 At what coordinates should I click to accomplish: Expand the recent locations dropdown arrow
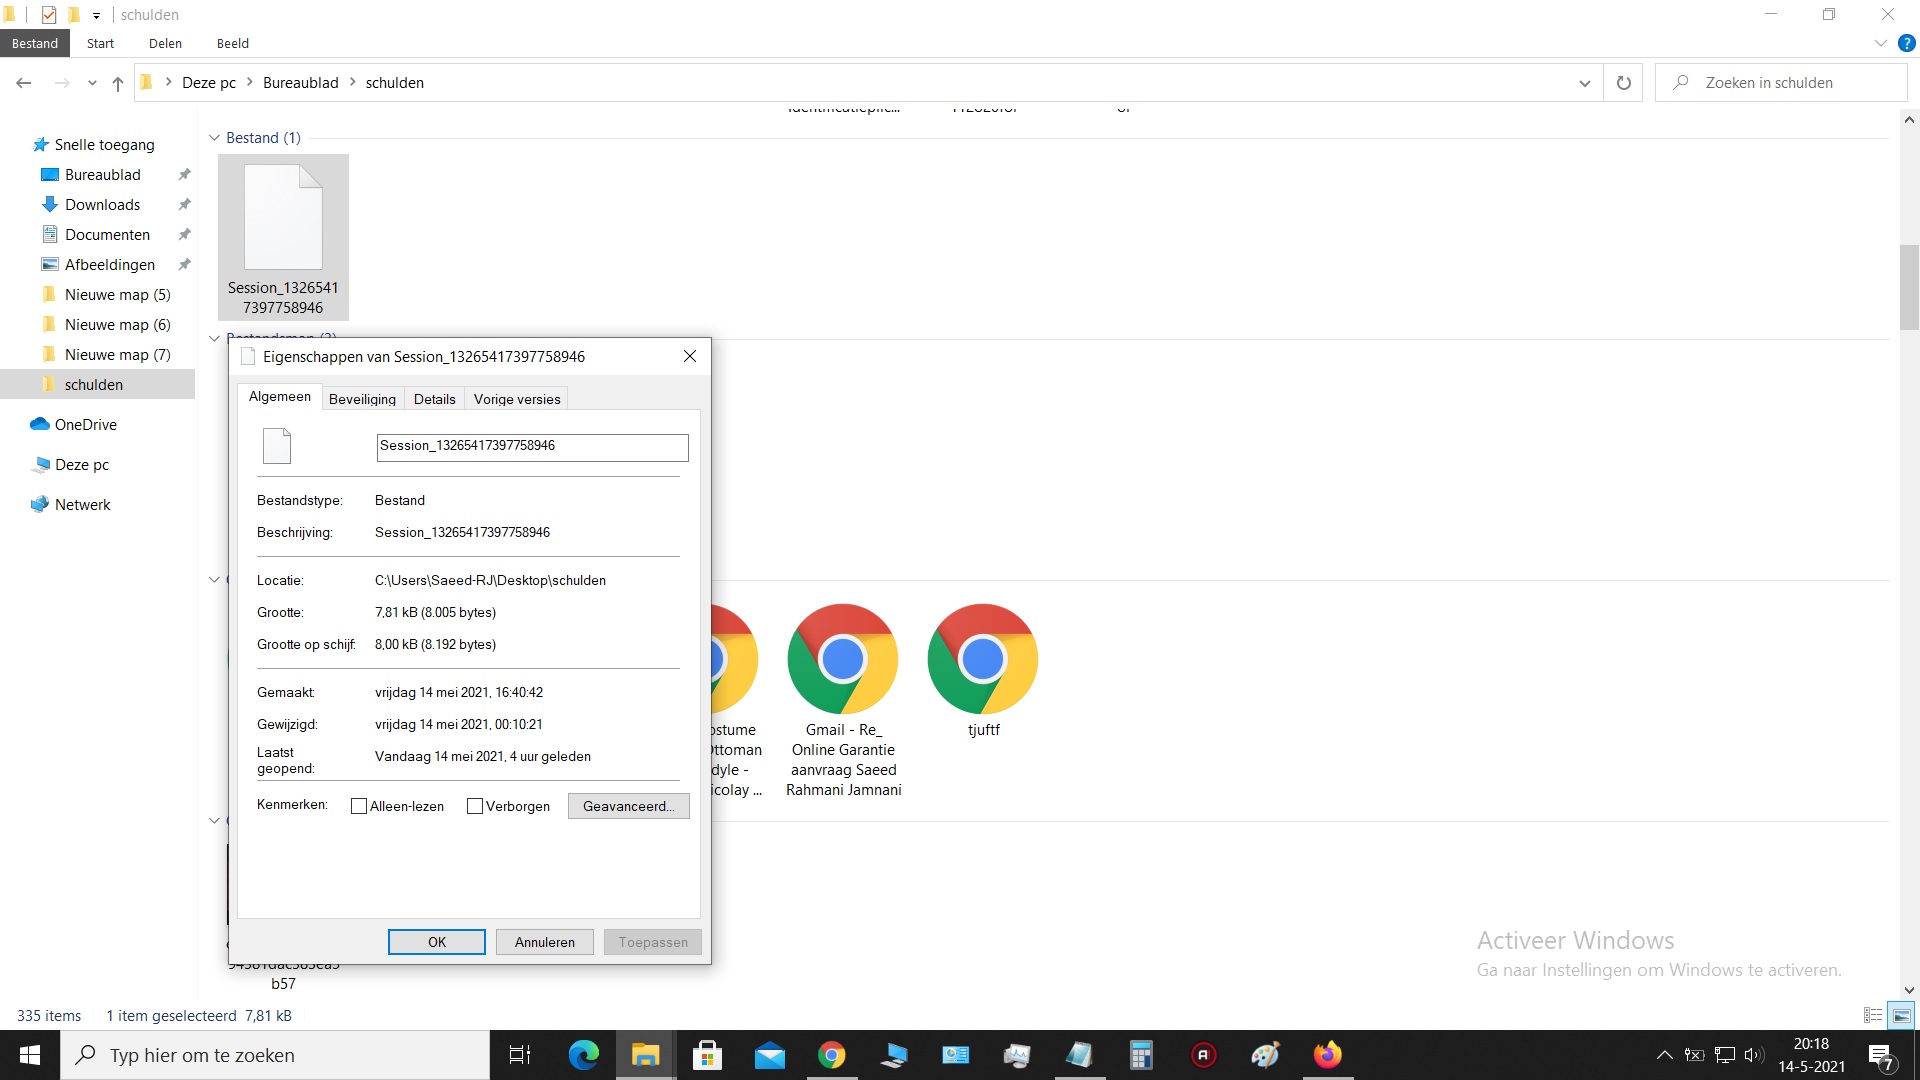(92, 83)
